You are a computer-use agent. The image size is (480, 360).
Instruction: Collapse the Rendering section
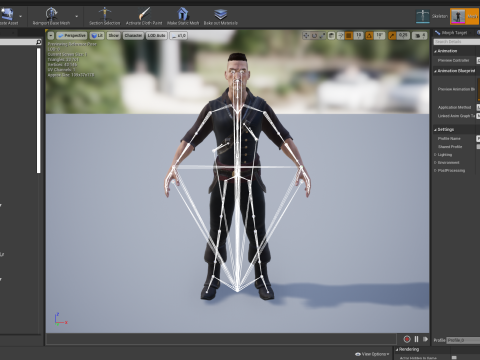[397, 349]
